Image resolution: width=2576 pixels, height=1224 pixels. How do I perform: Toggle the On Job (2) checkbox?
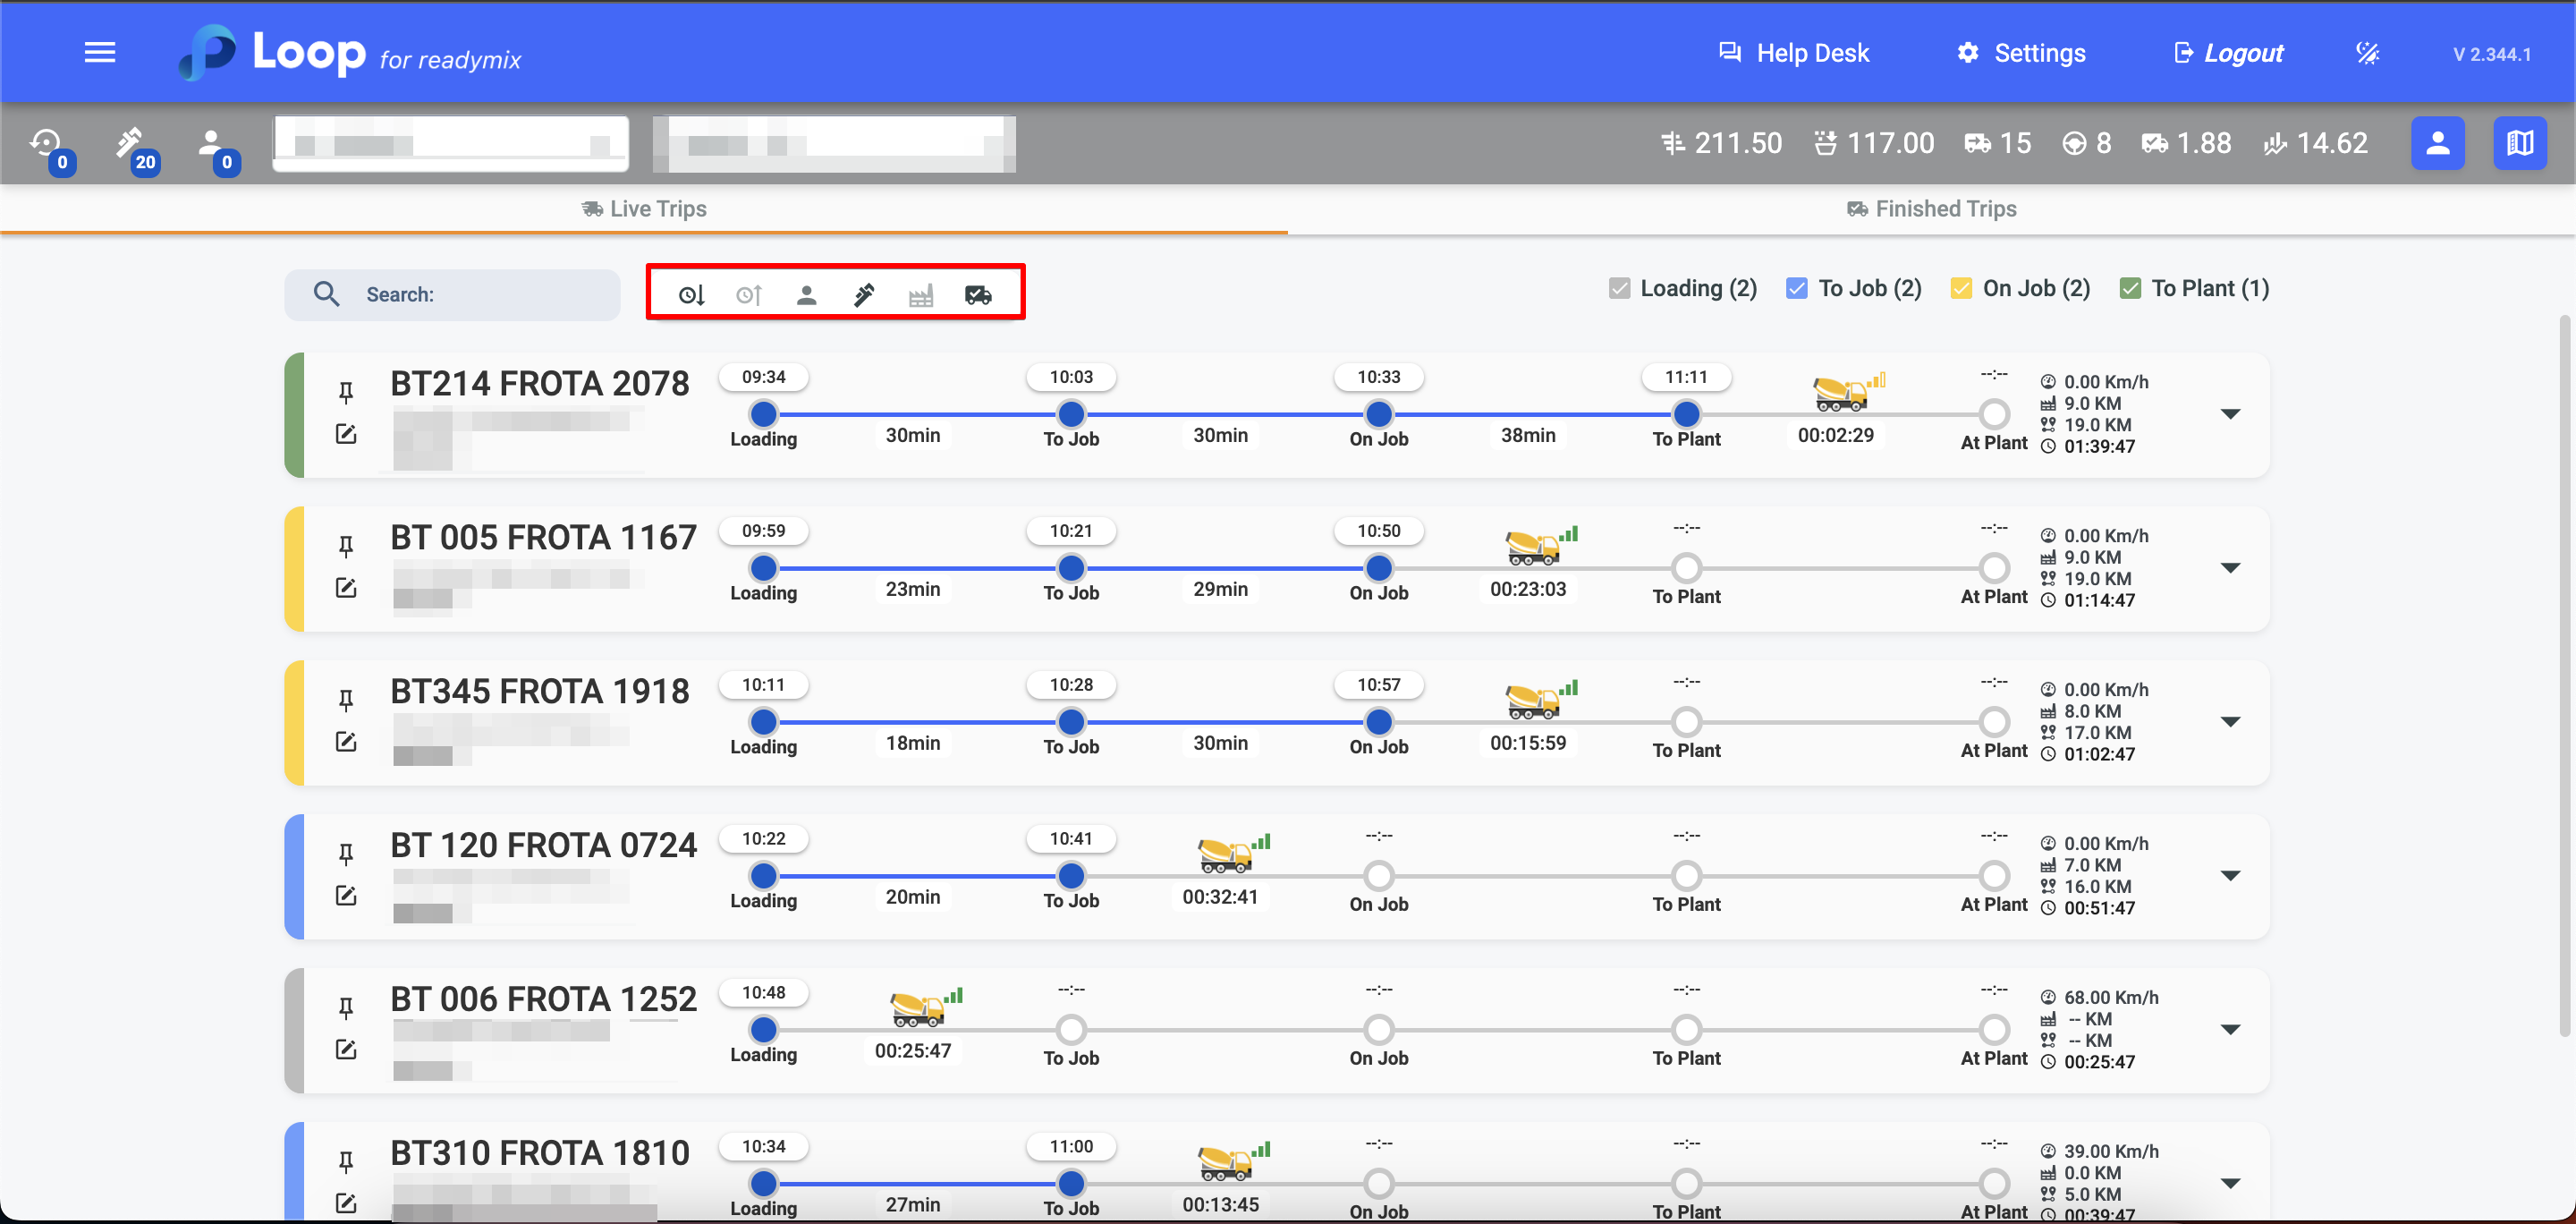click(1961, 289)
